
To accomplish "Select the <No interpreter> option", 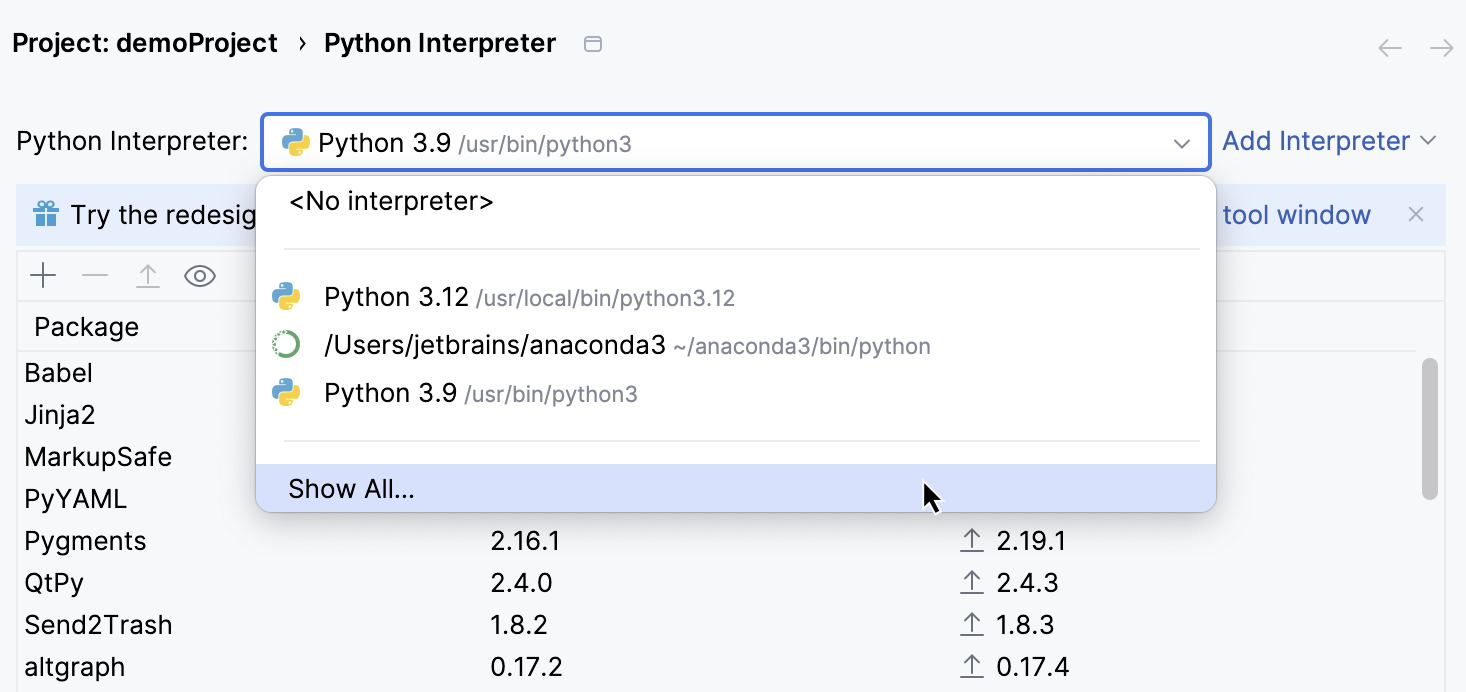I will 389,200.
